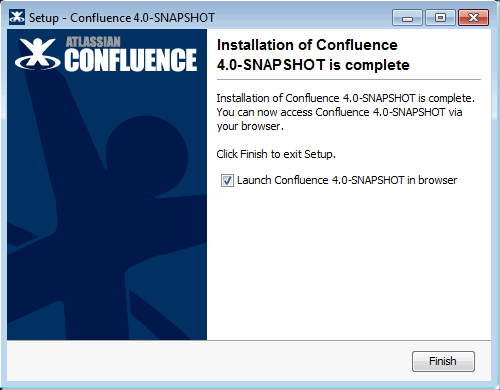Click the 'Installation of Confluence 4.0-SNAPSHOT is complete' heading

pyautogui.click(x=313, y=55)
